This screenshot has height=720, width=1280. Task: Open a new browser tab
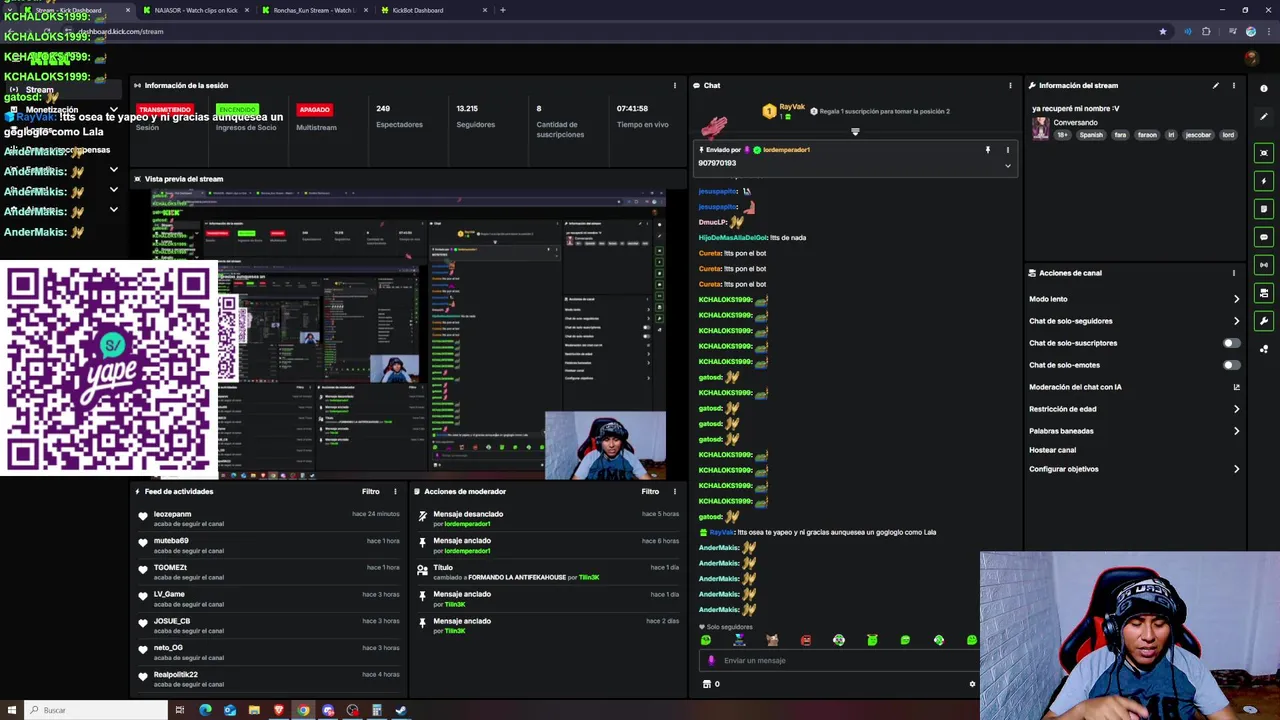(x=502, y=10)
